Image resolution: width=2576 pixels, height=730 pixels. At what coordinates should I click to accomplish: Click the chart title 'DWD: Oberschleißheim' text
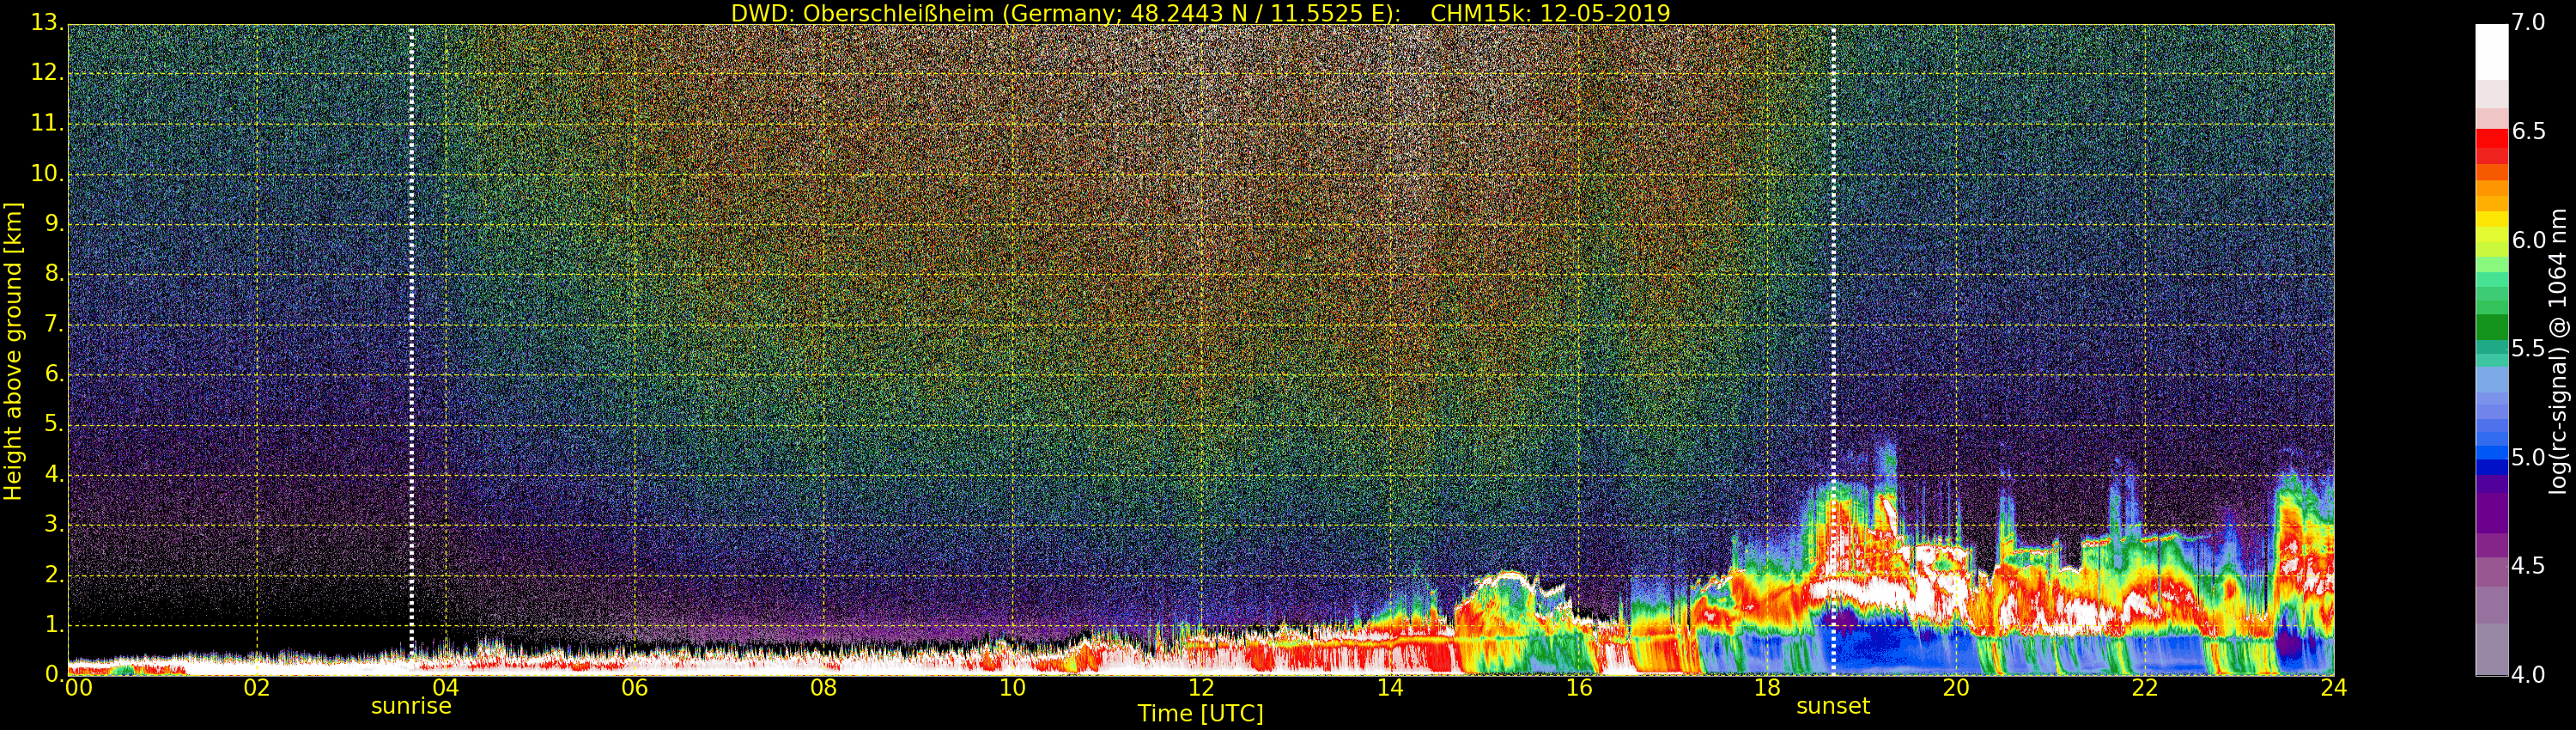862,13
